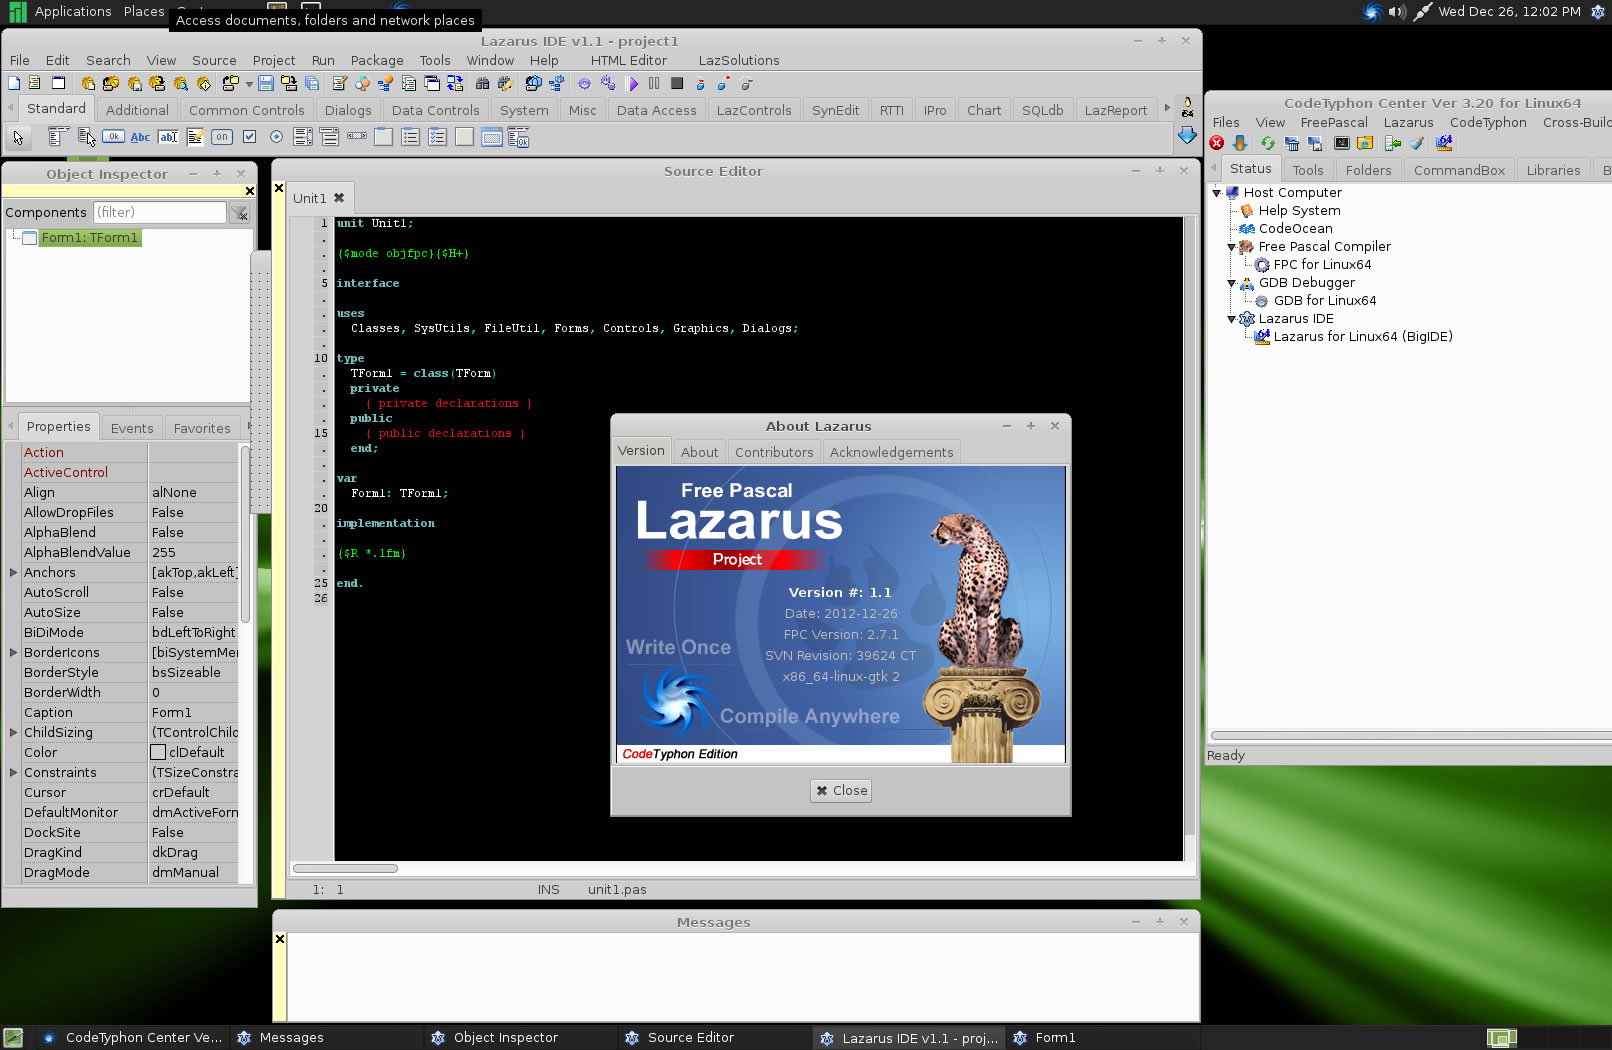1612x1050 pixels.
Task: Click the Step Over debug icon
Action: coord(722,84)
